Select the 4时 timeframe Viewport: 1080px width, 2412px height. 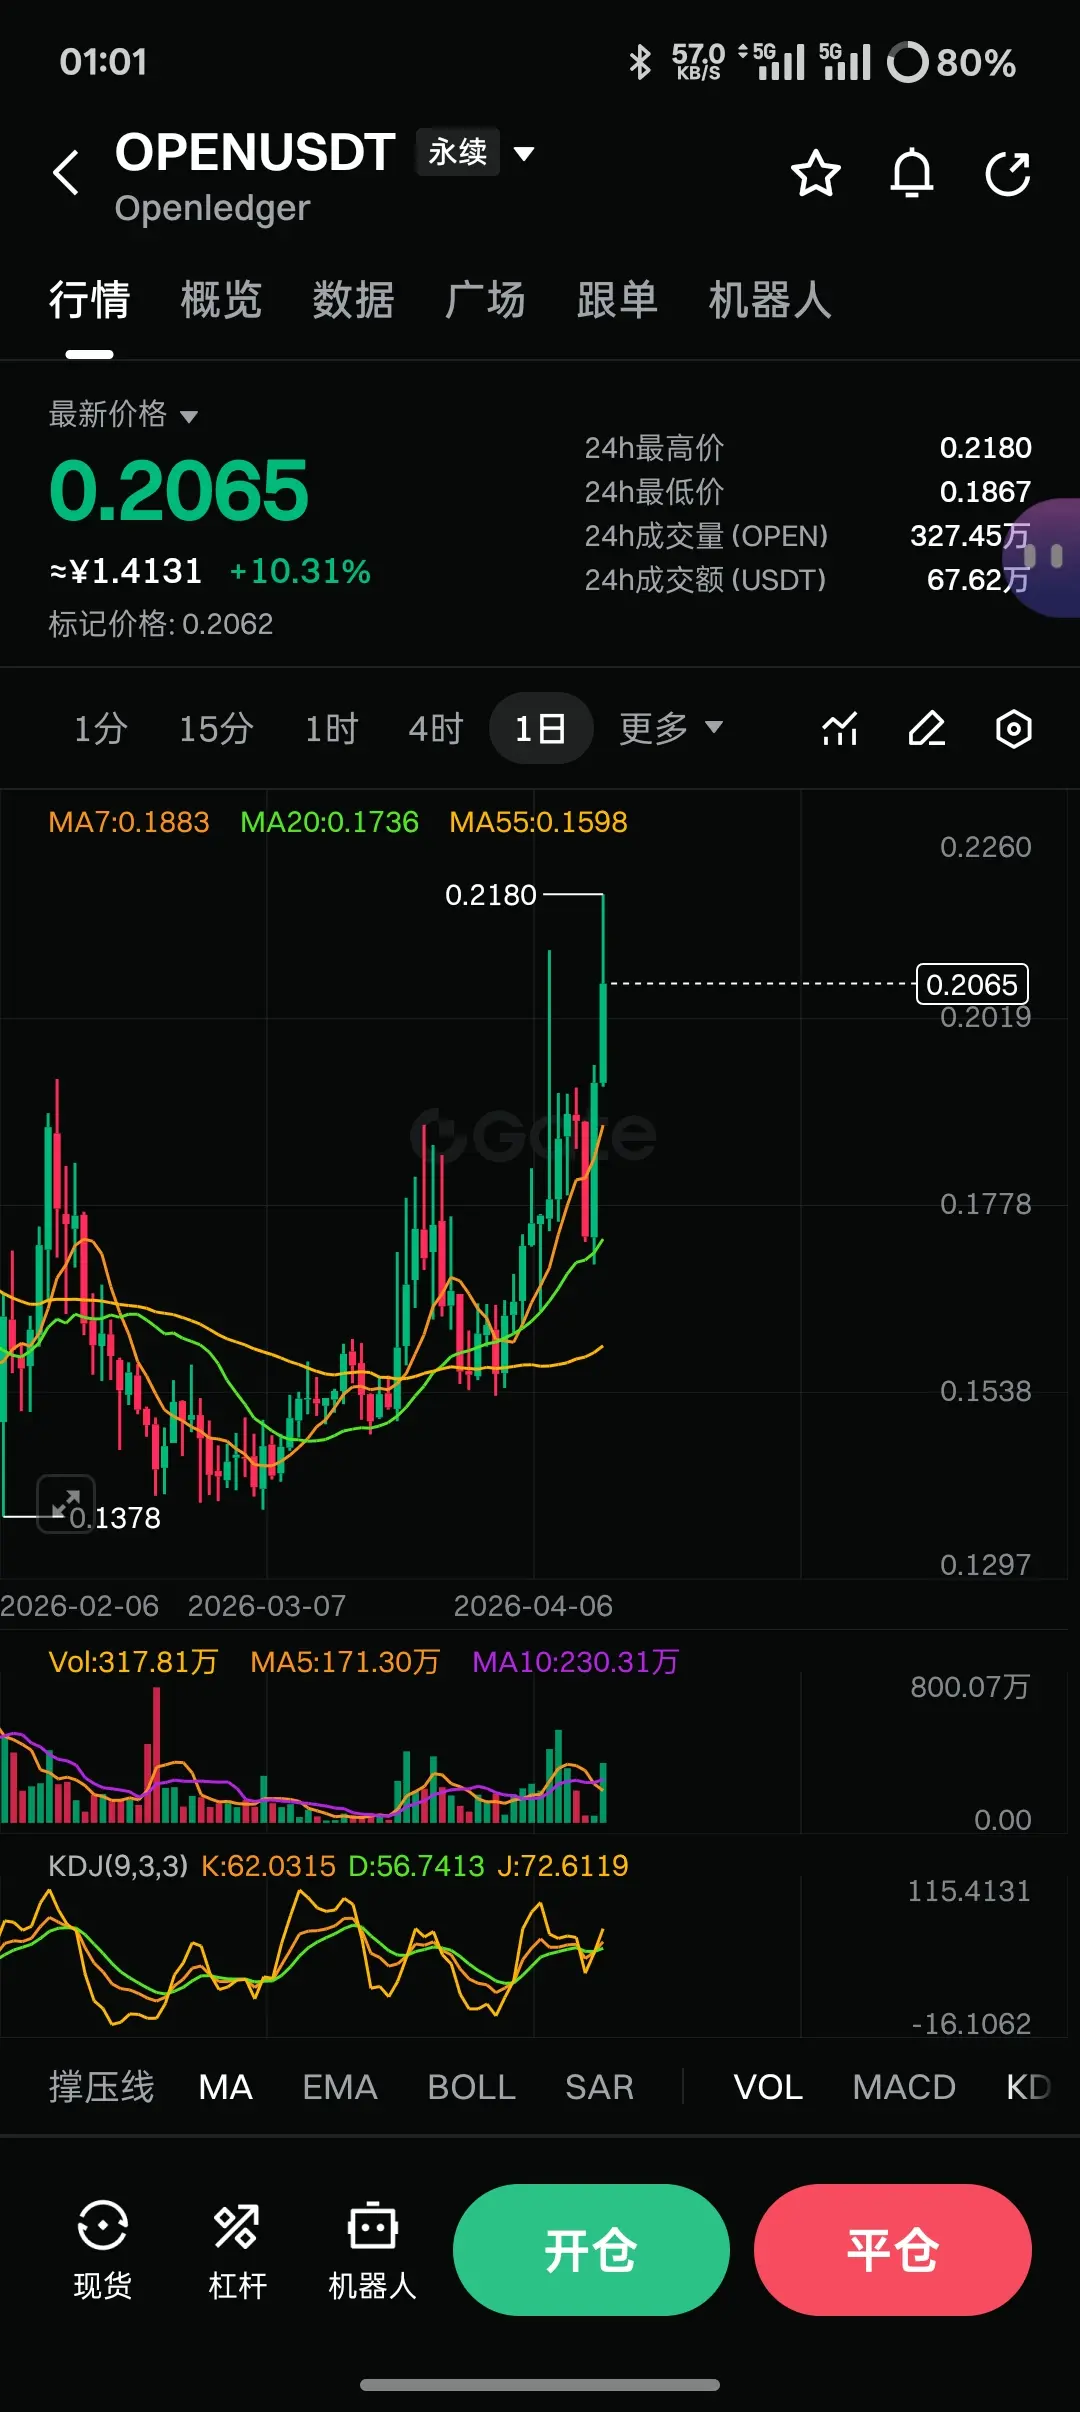436,728
